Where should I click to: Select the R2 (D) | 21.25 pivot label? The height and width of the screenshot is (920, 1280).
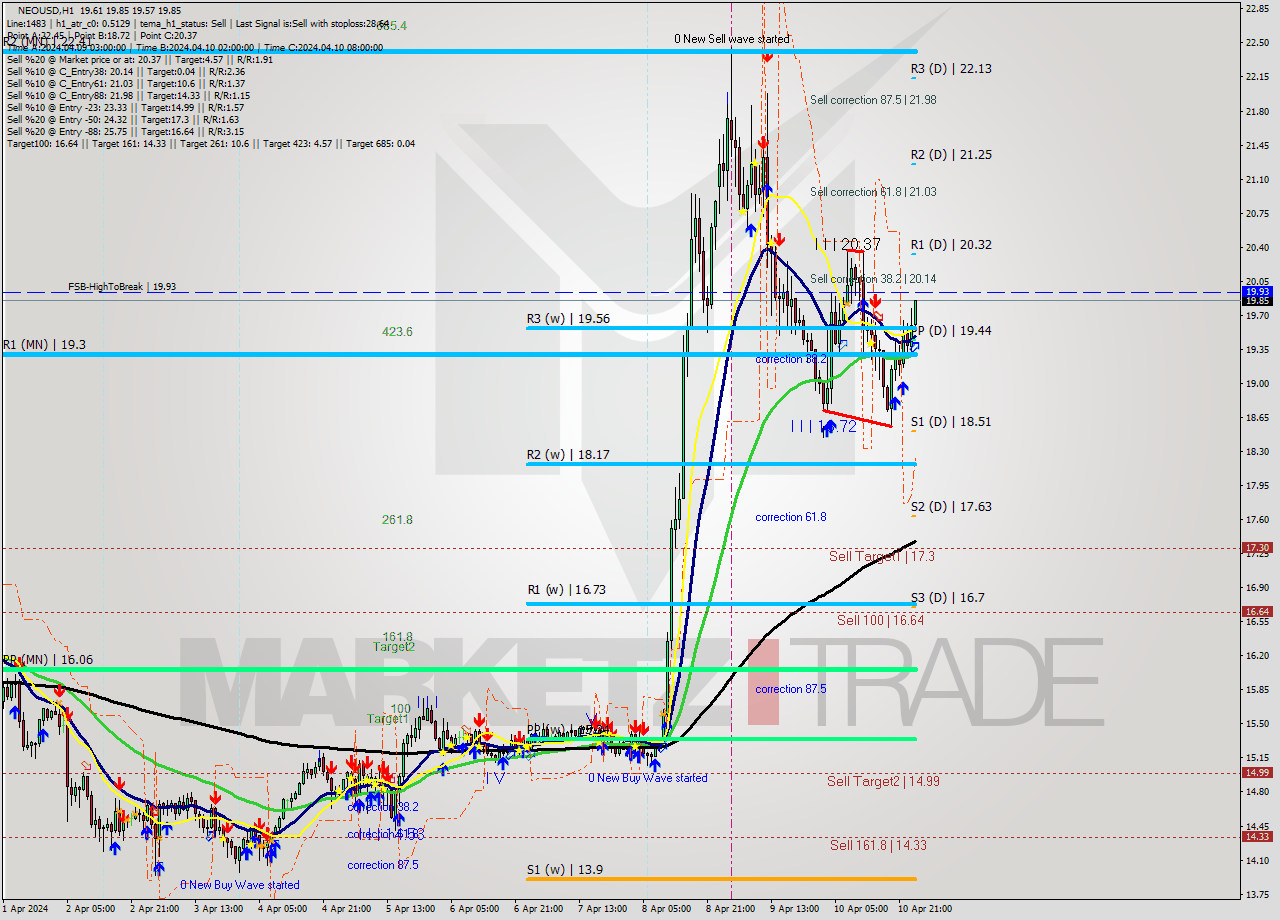click(x=951, y=155)
